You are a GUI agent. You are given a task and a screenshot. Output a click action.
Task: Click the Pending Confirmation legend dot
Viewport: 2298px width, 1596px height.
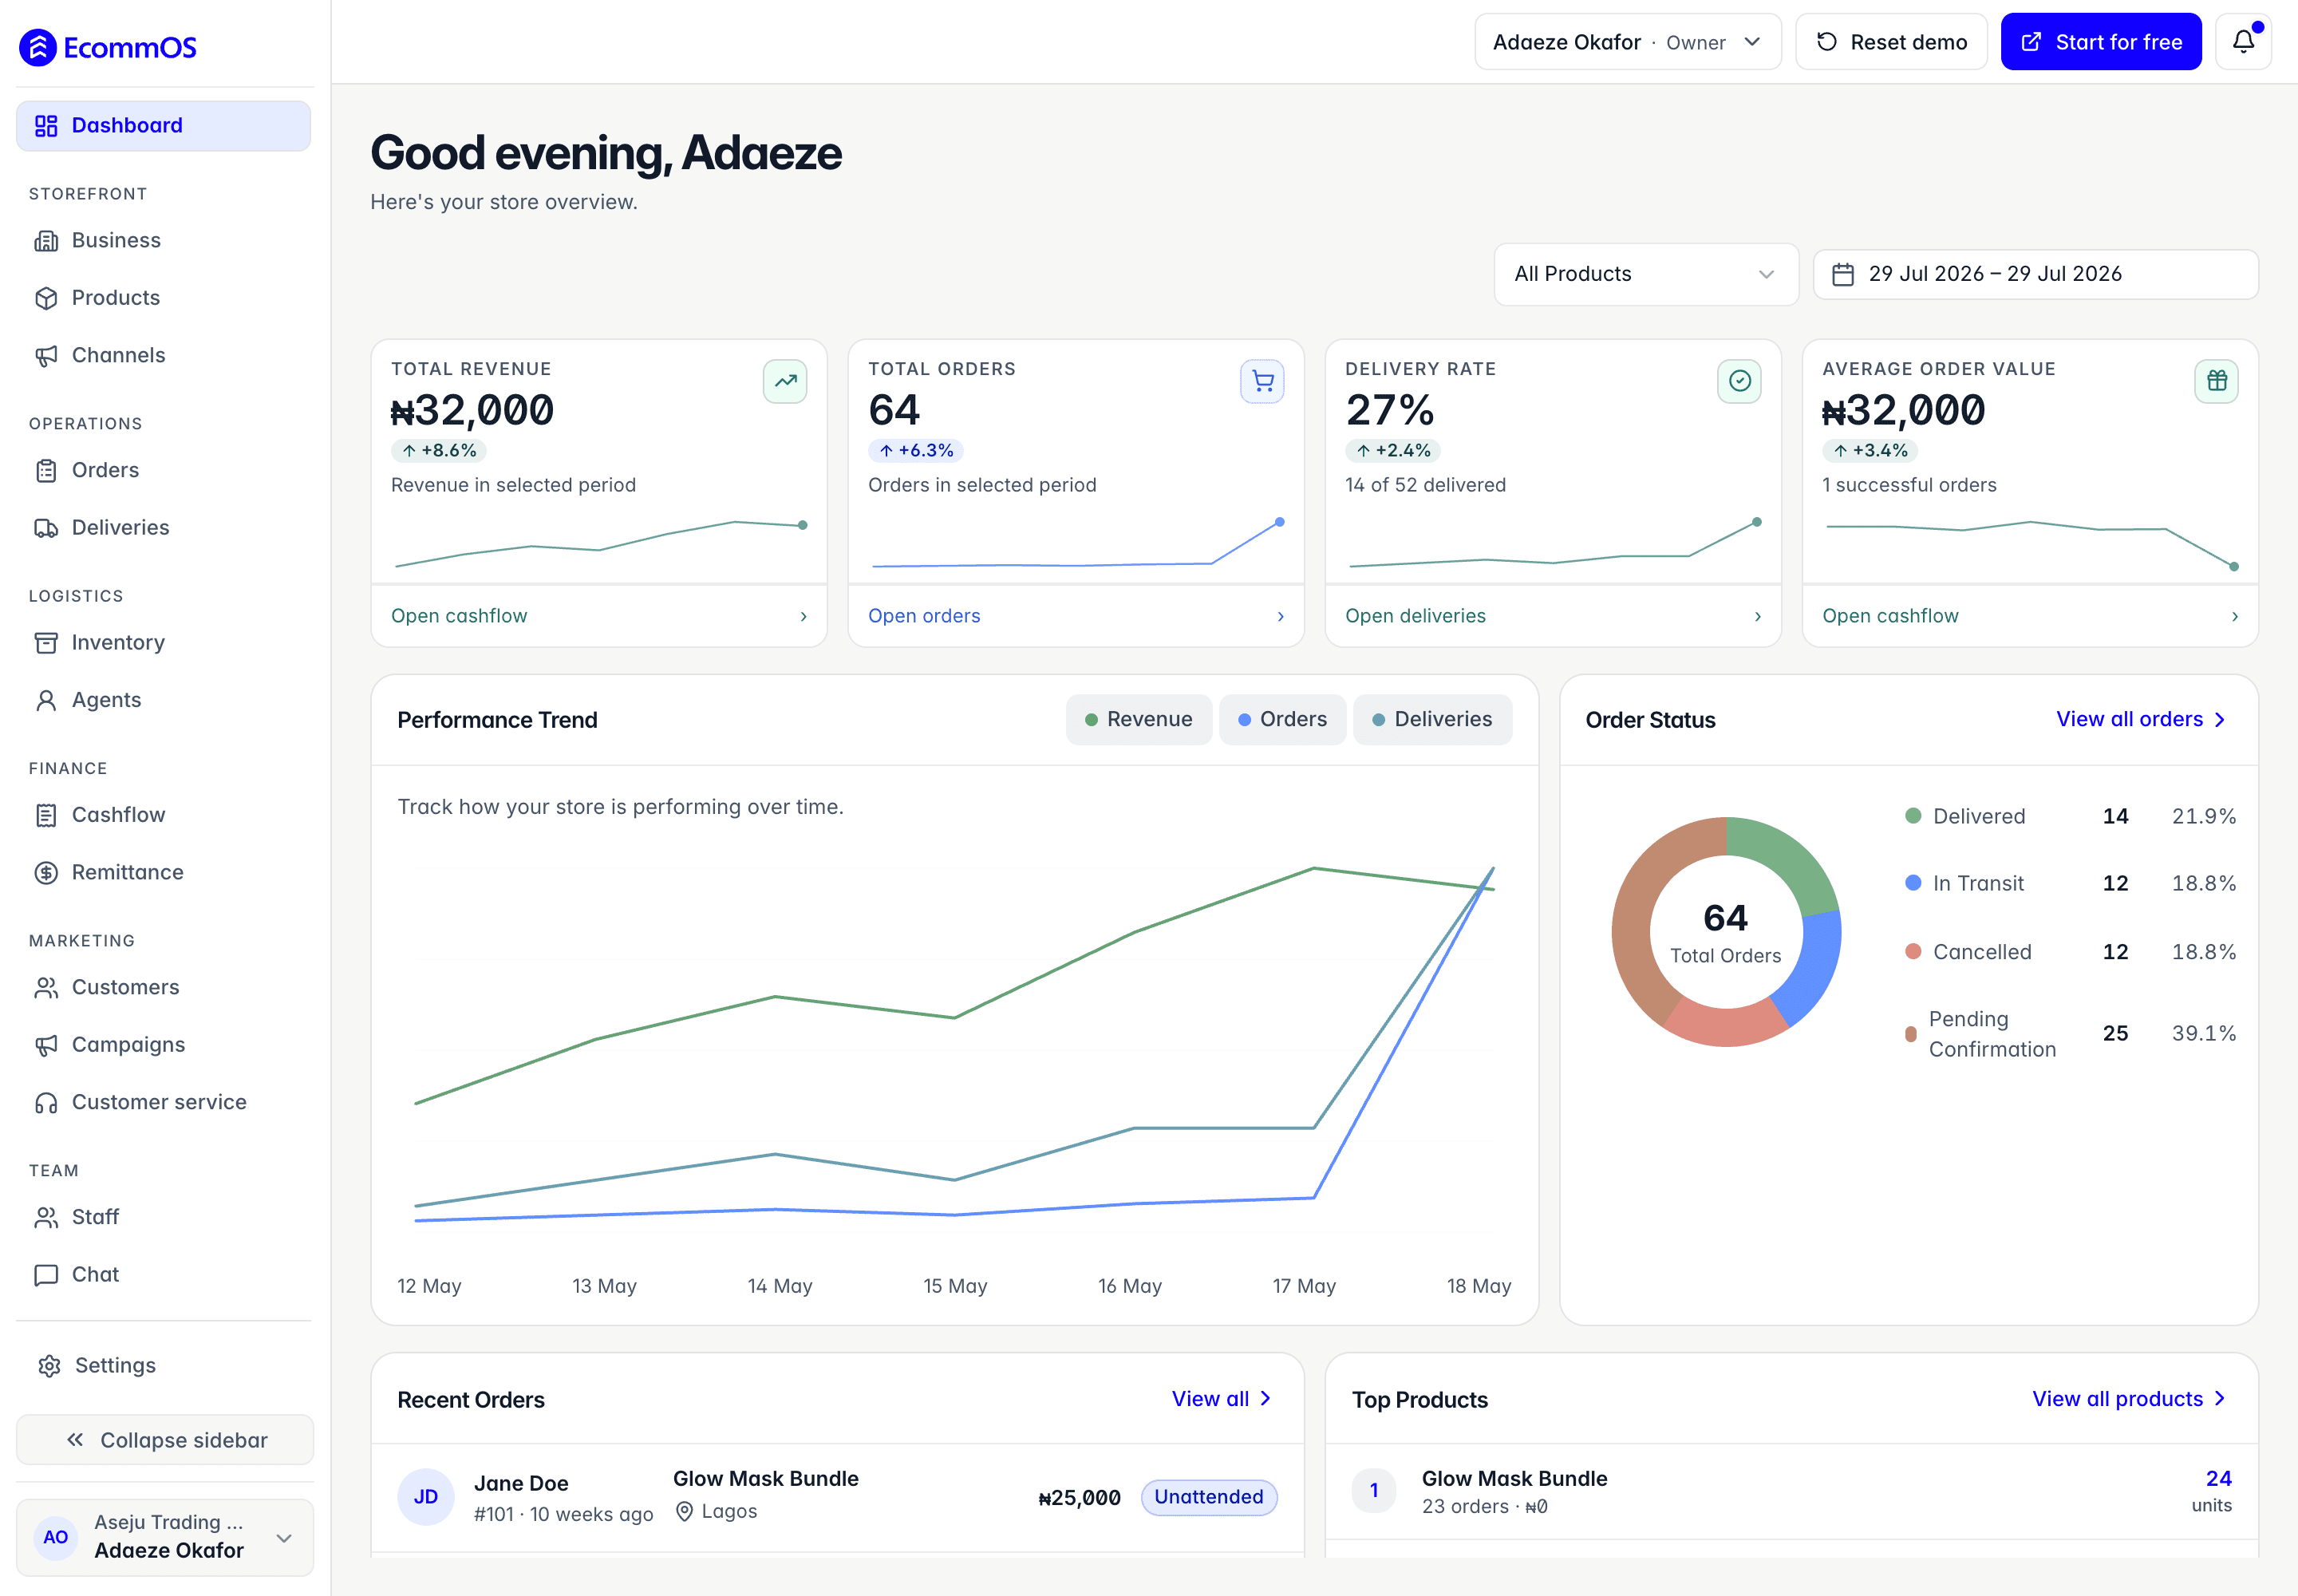coord(1910,1034)
